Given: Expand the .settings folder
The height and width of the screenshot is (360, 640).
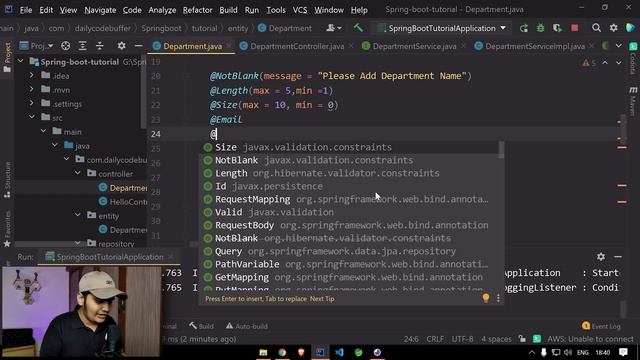Looking at the screenshot, I should (31, 103).
